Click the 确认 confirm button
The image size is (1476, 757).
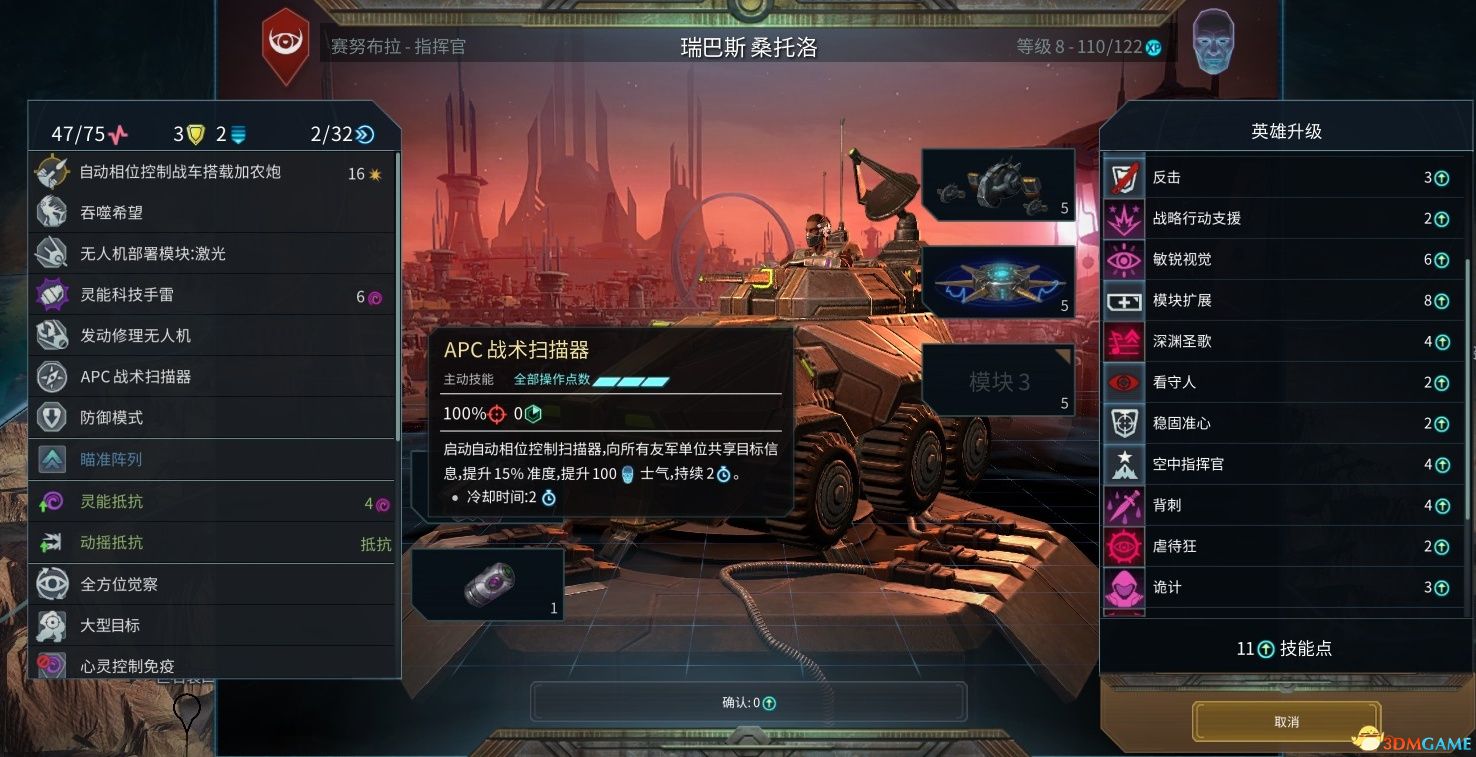click(749, 702)
